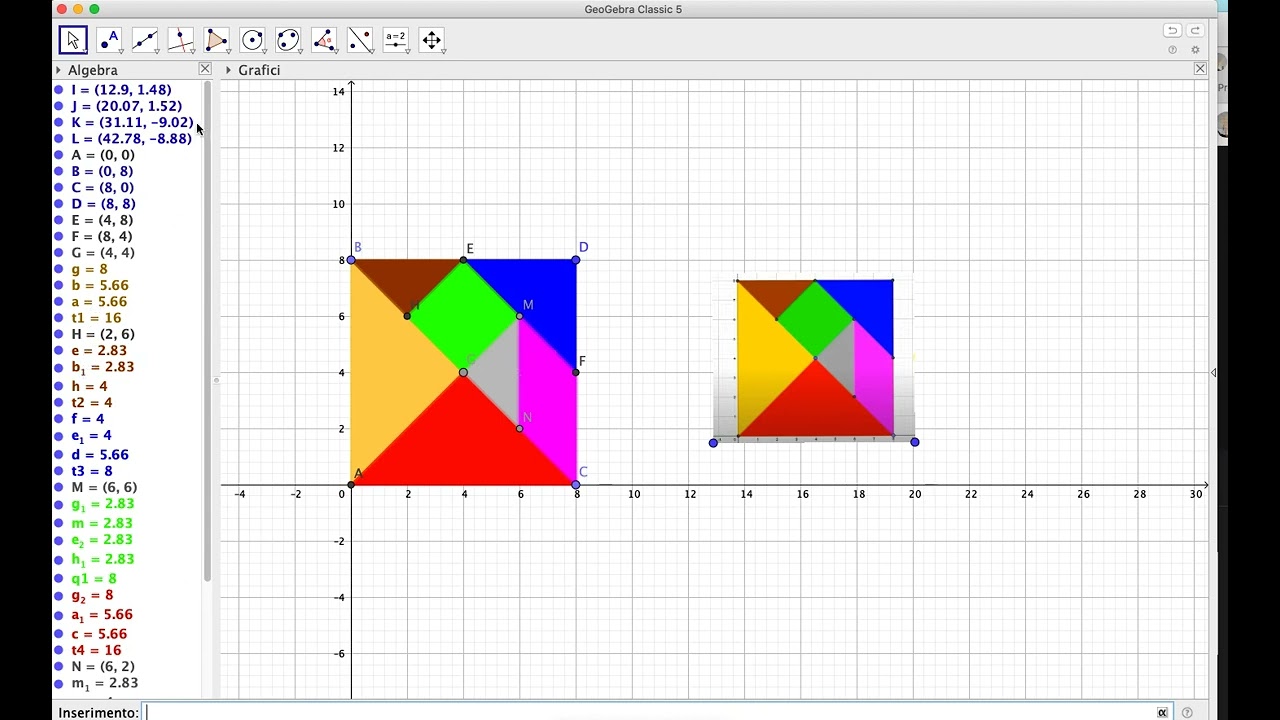Image resolution: width=1280 pixels, height=720 pixels.
Task: Click point N on the graph
Action: pyautogui.click(x=520, y=429)
